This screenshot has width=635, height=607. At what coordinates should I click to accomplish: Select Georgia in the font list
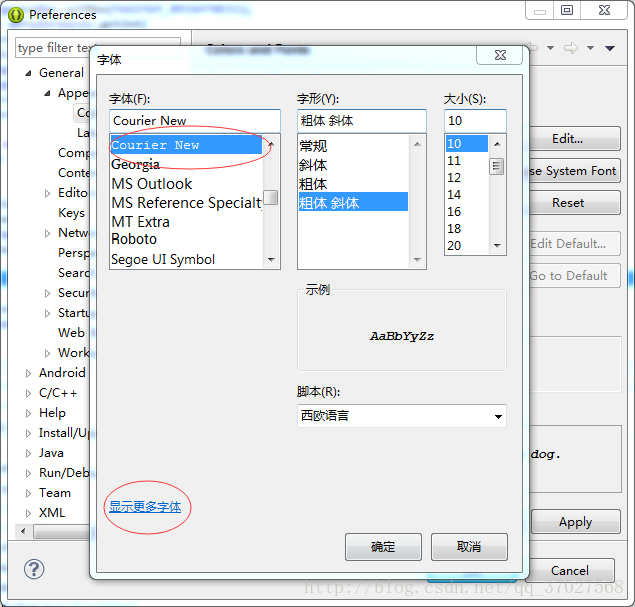click(x=187, y=164)
